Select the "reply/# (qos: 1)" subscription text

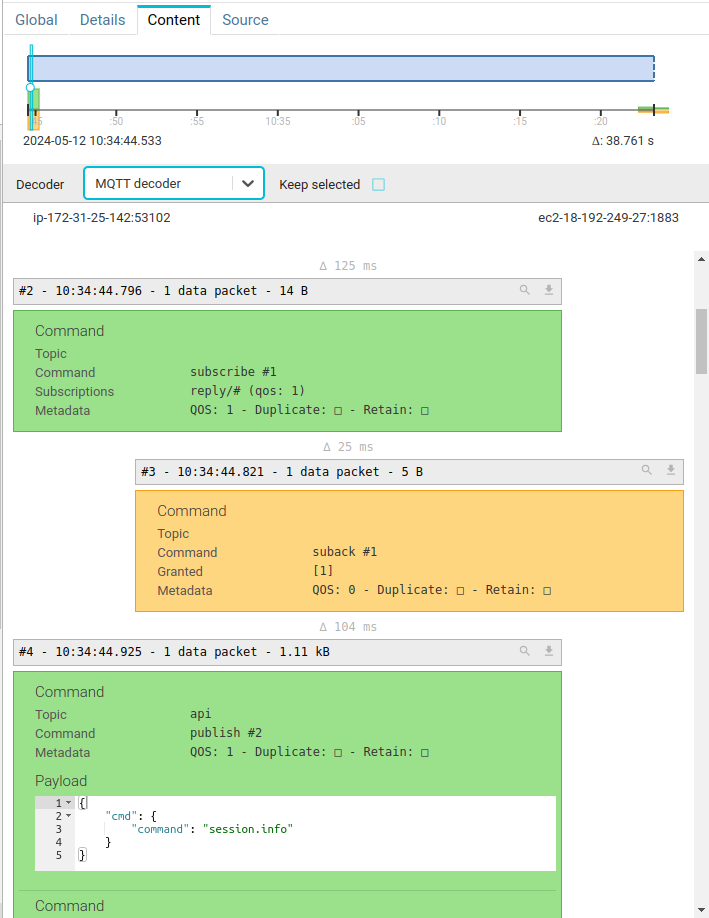click(x=247, y=391)
